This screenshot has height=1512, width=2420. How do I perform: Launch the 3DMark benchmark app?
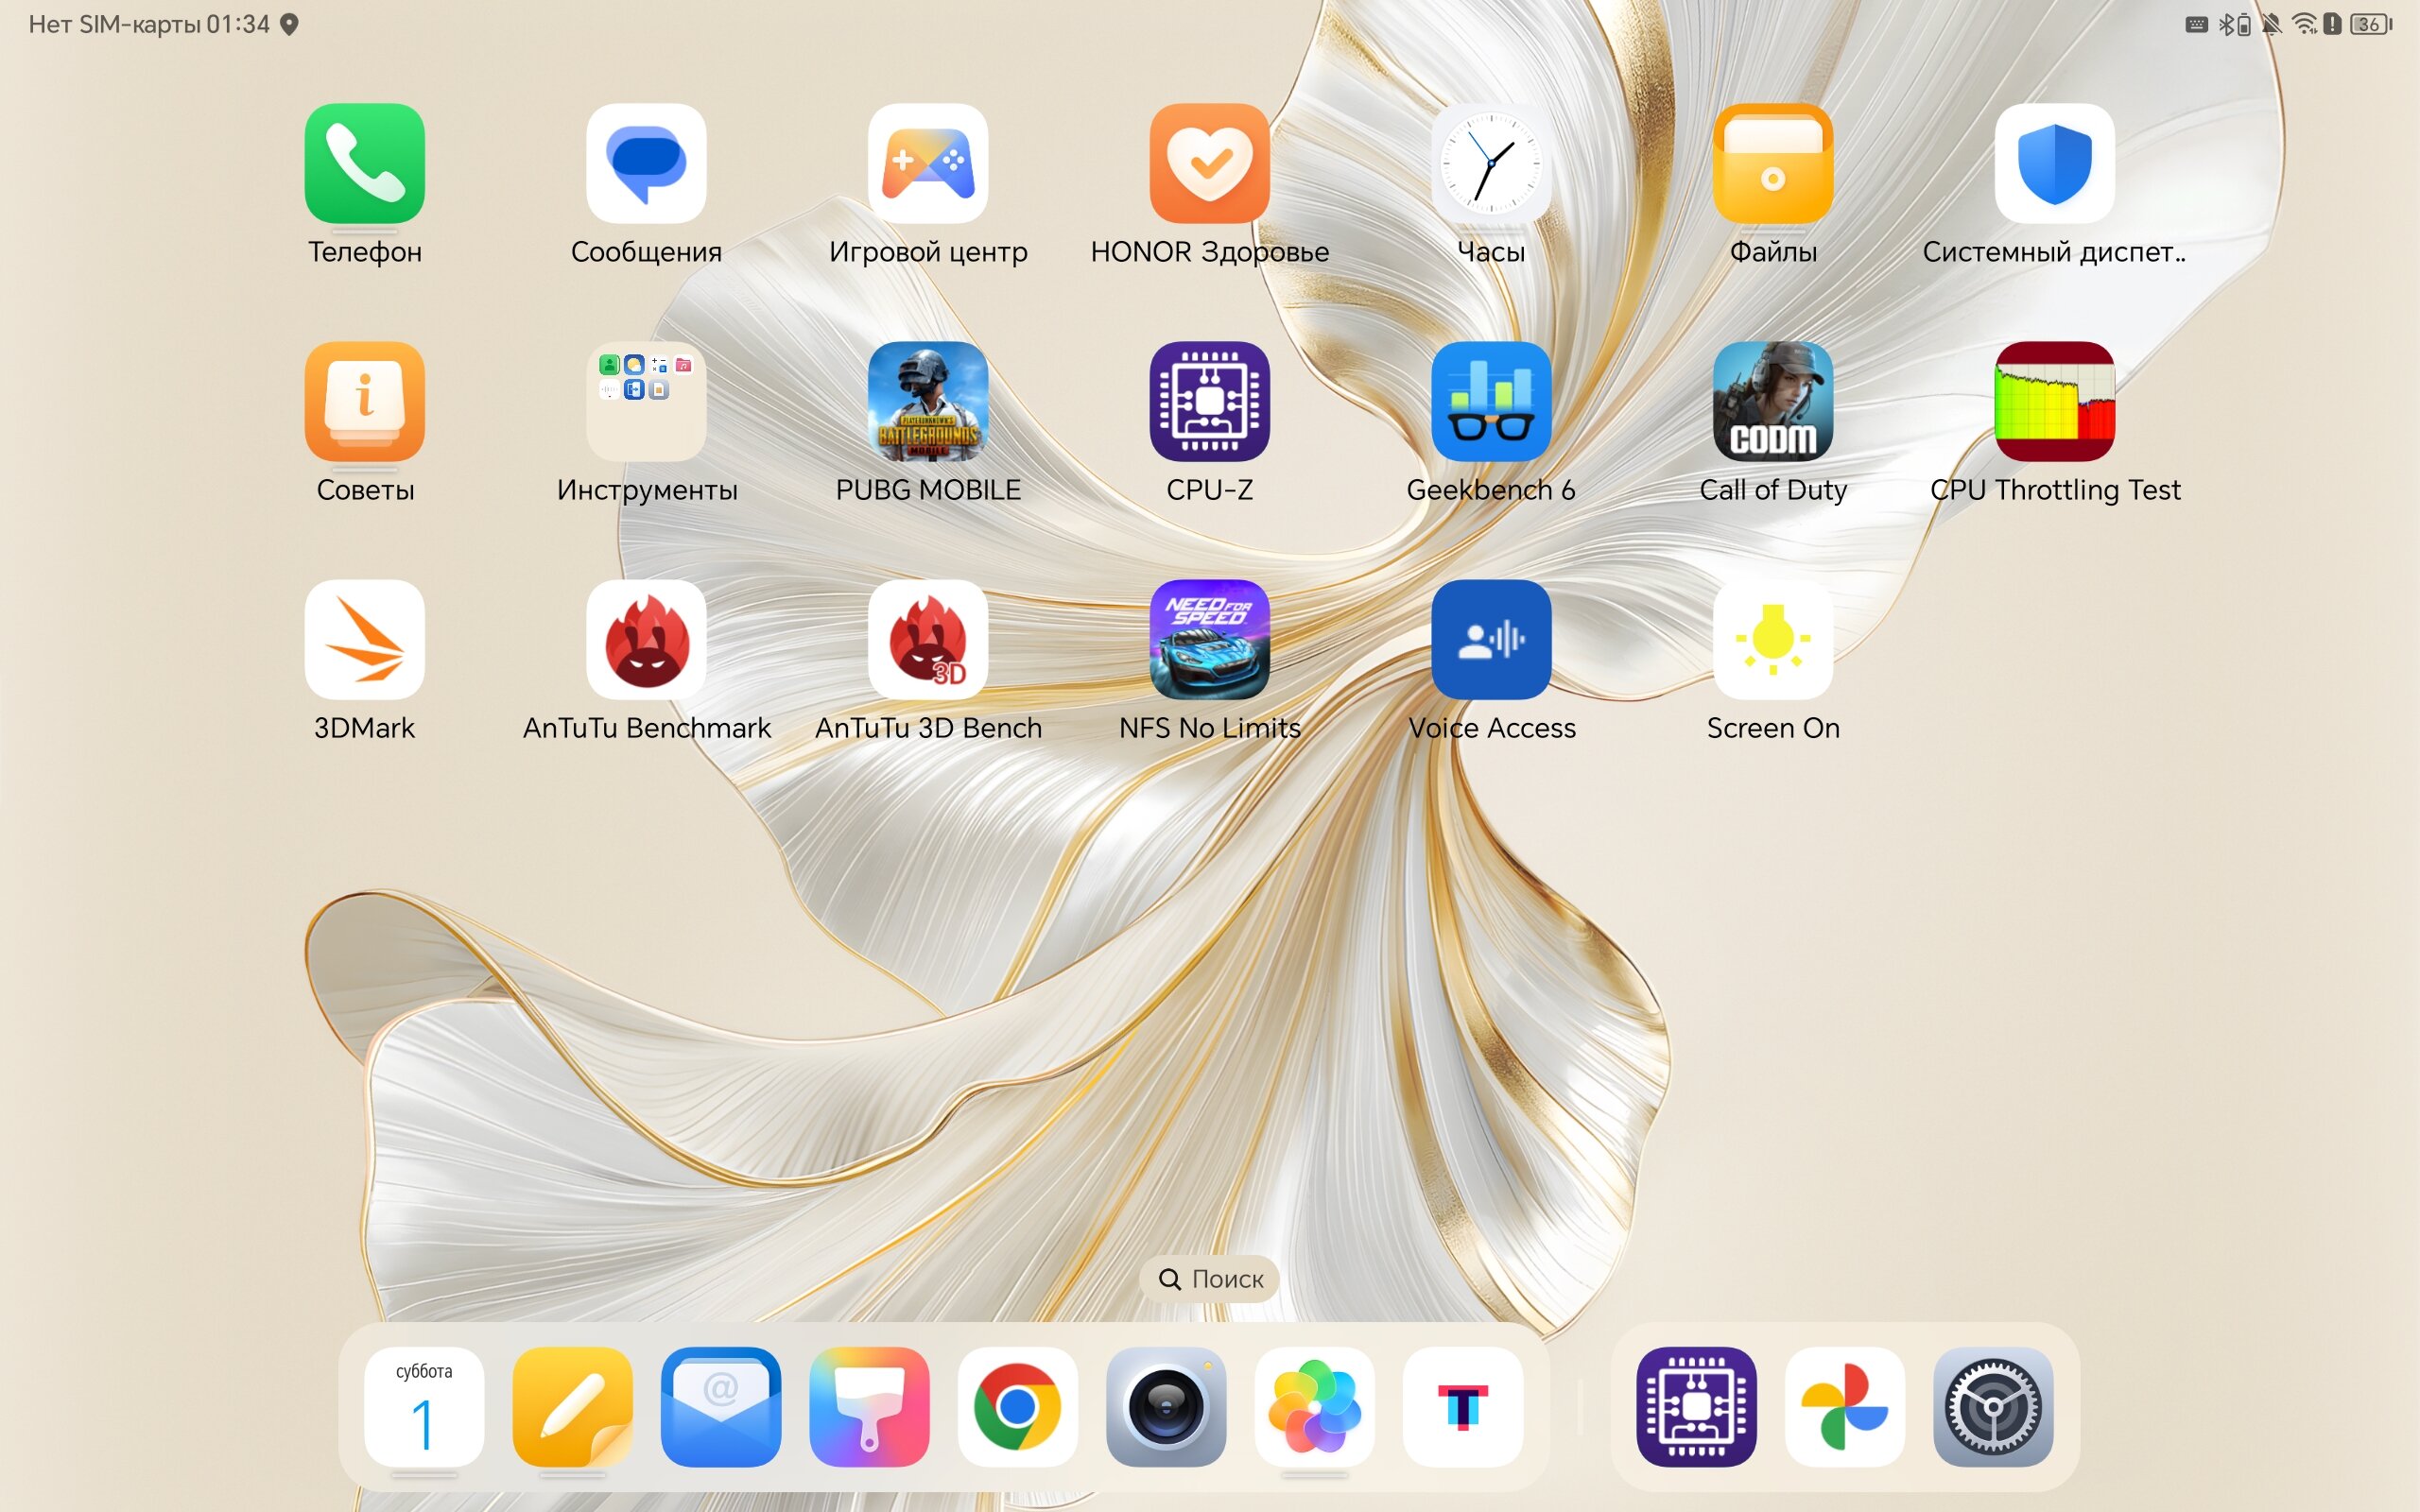[364, 639]
